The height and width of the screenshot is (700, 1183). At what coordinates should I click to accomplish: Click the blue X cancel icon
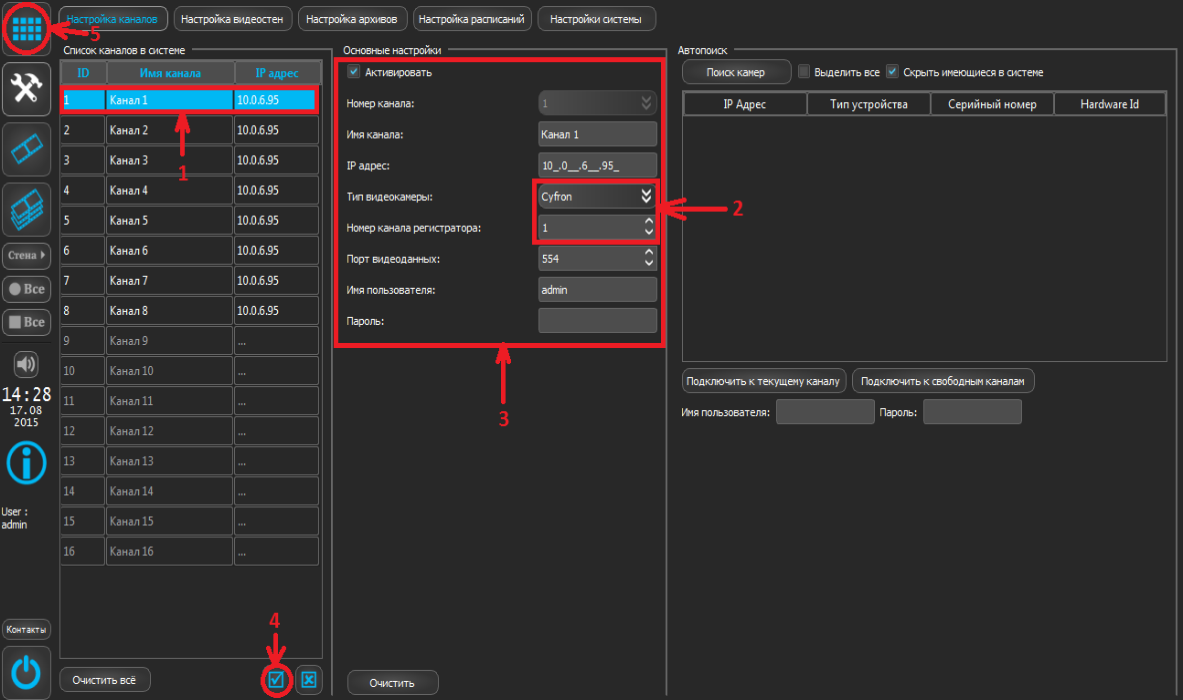[309, 680]
